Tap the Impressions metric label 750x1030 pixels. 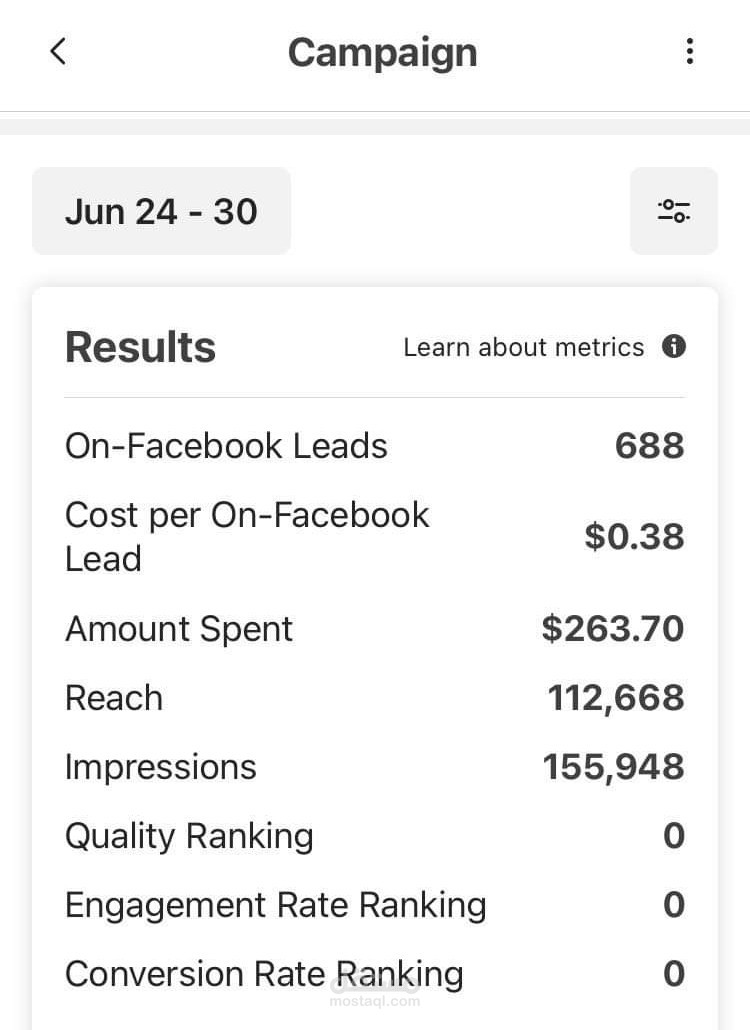[161, 767]
